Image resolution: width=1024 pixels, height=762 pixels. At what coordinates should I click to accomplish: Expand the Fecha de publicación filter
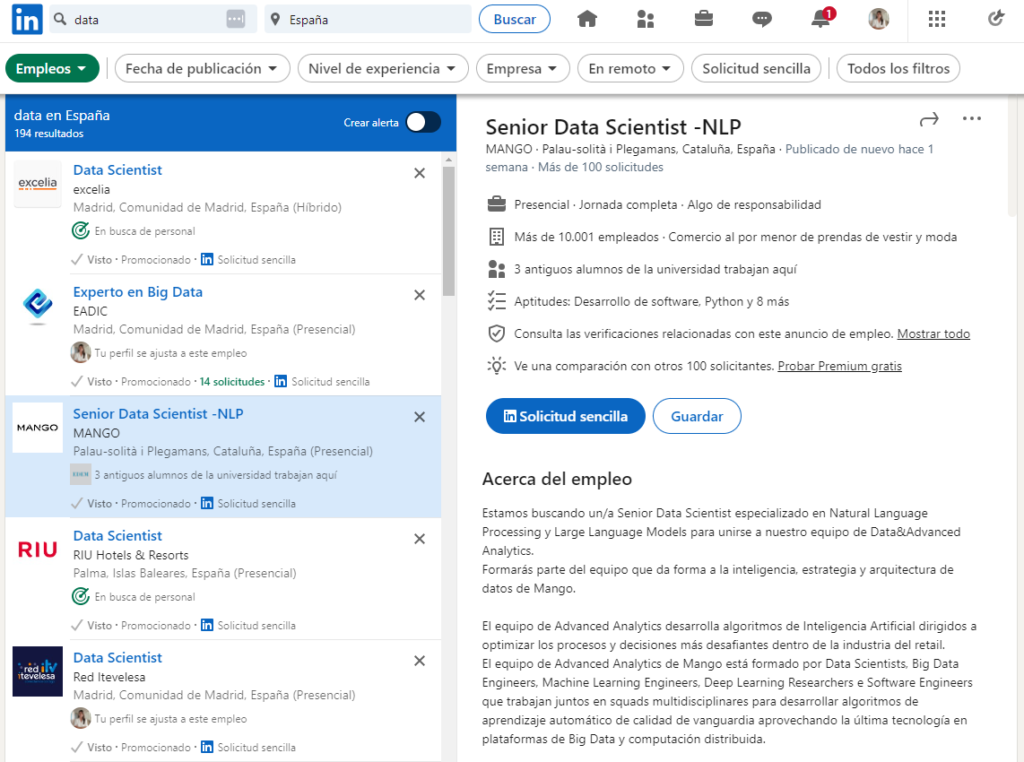tap(202, 69)
